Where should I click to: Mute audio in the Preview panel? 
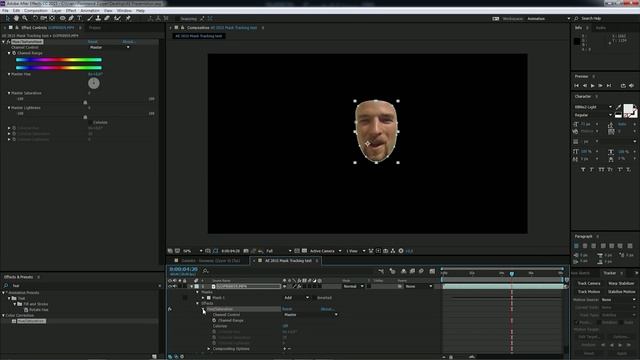click(x=631, y=86)
